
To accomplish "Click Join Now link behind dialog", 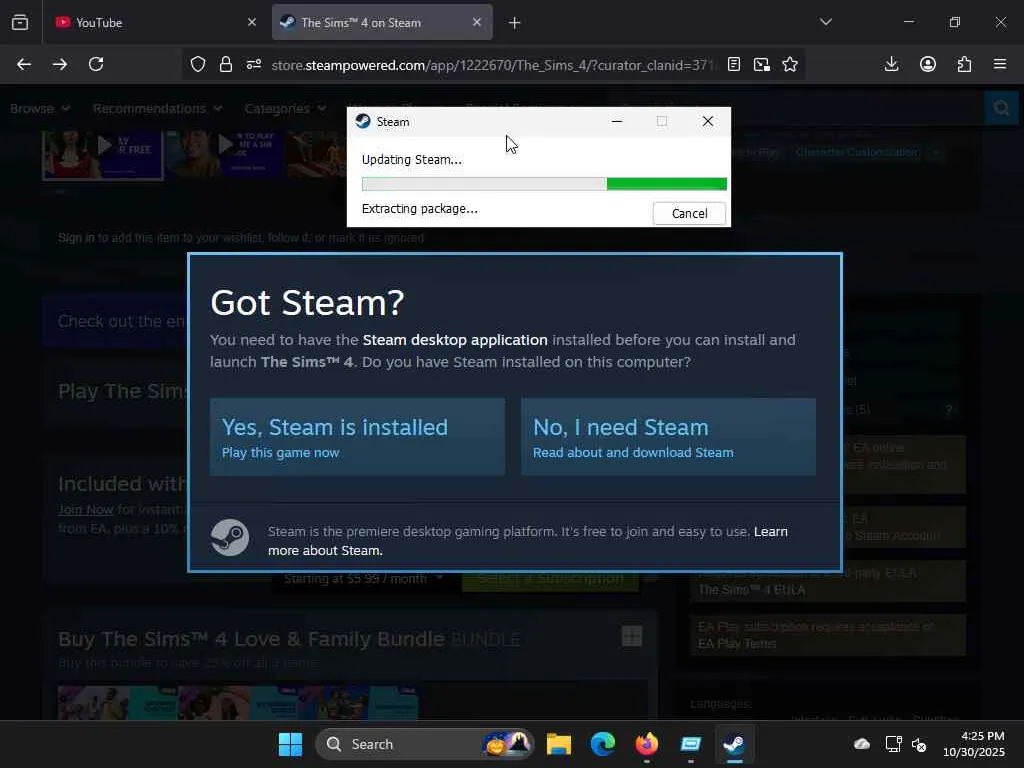I will (86, 509).
